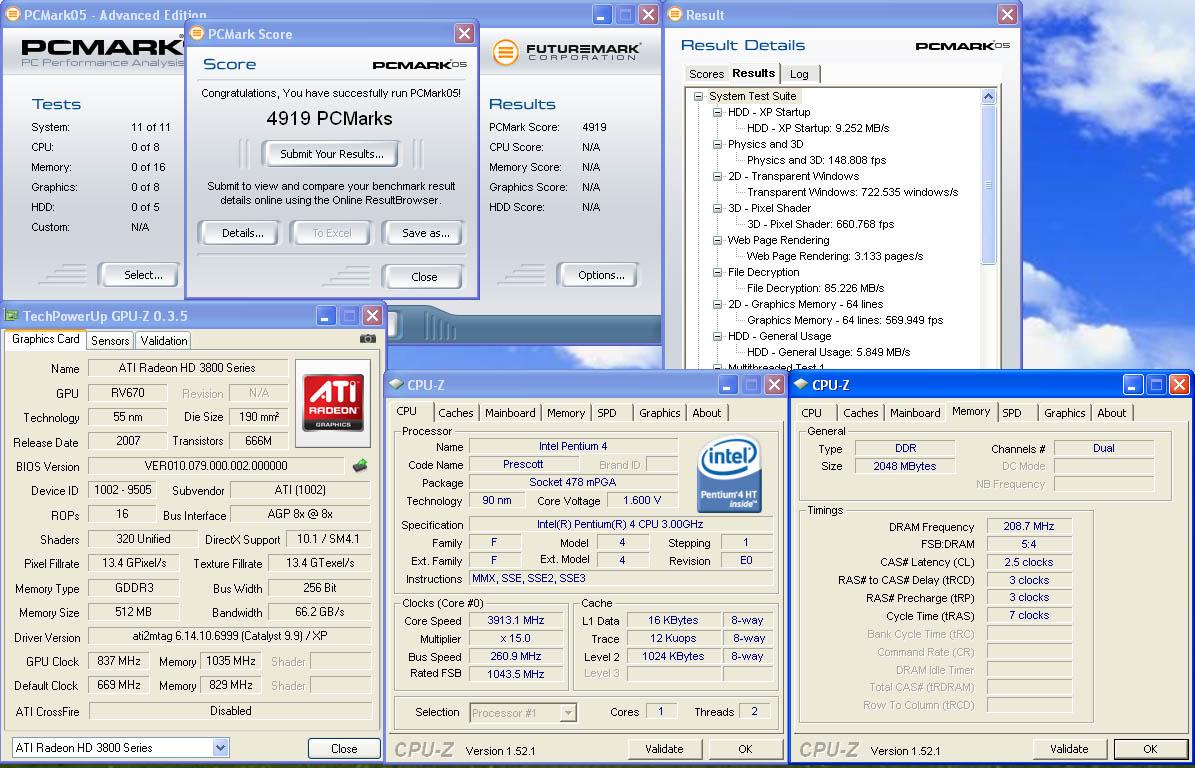The height and width of the screenshot is (768, 1195).
Task: Click the BIOS save chip icon in GPU-Z
Action: (x=359, y=465)
